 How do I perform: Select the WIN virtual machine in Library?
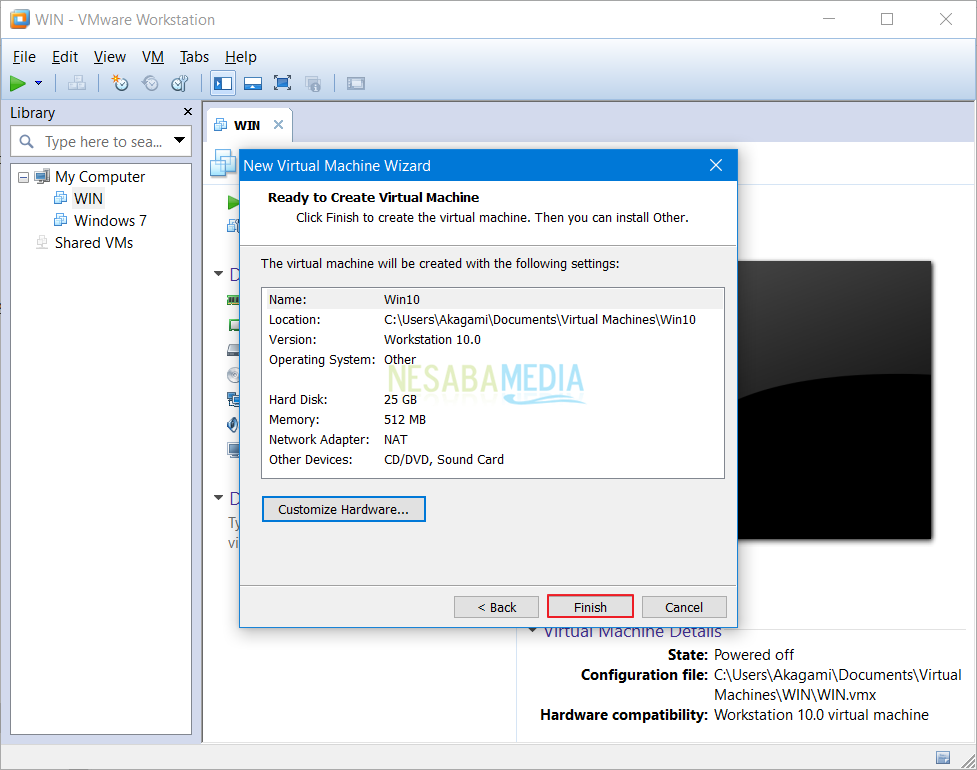[x=88, y=199]
